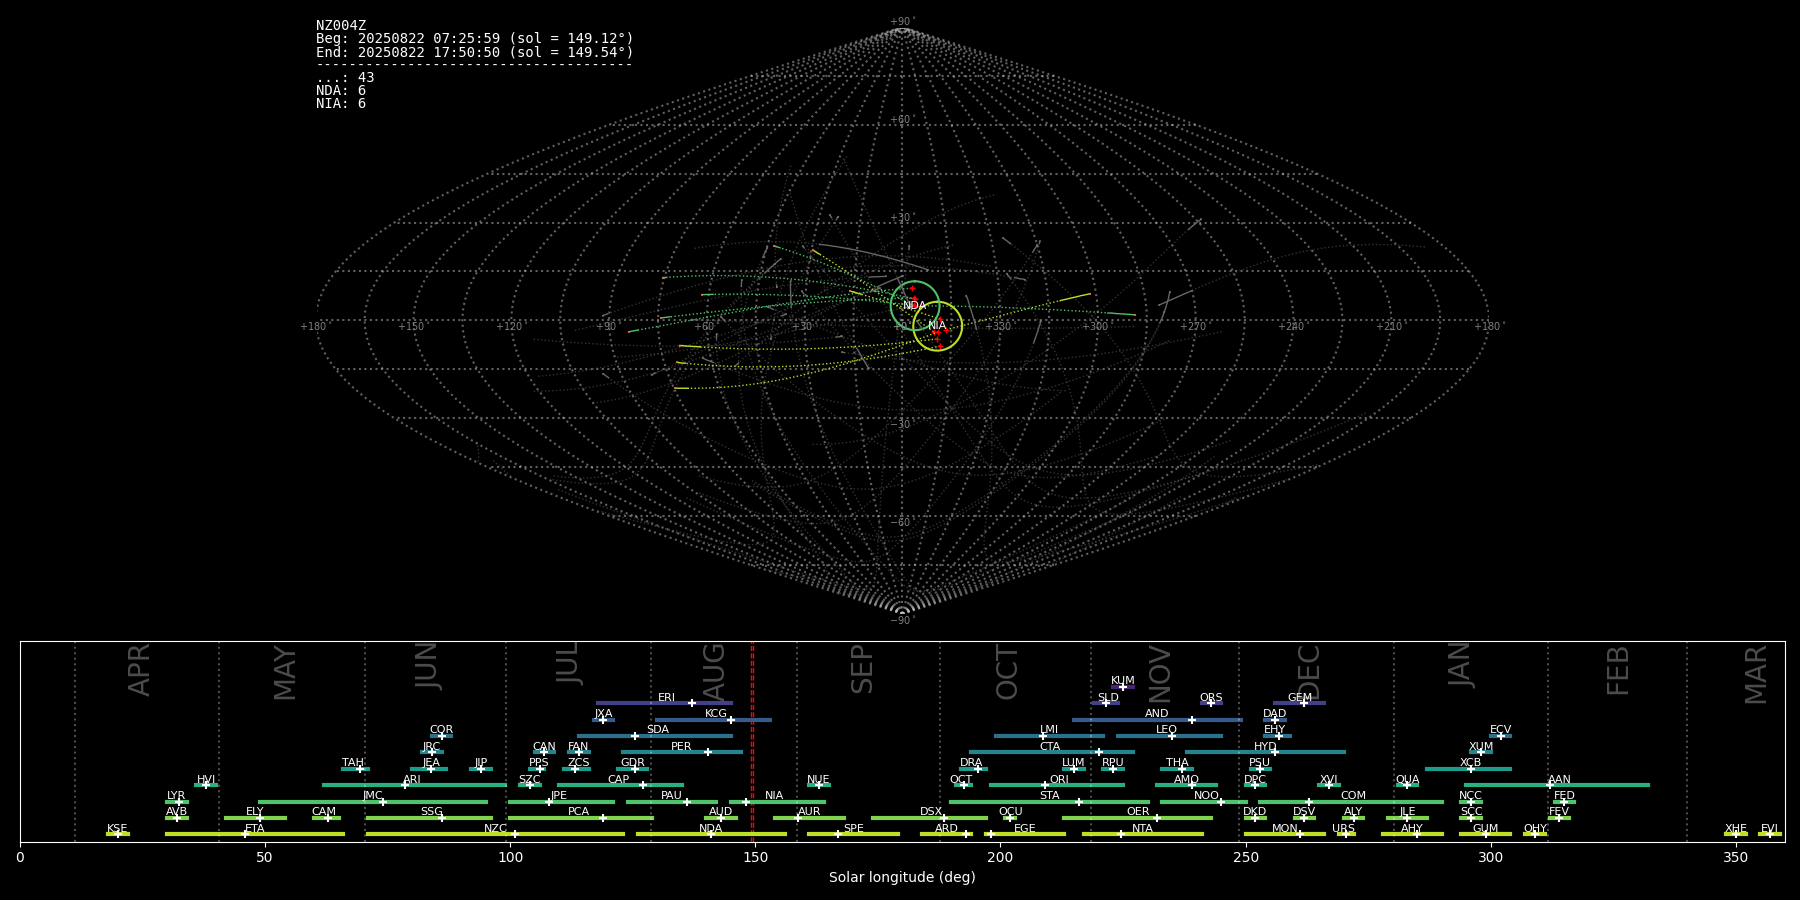Click the 300 tick on solar longitude axis
This screenshot has width=1800, height=900.
pyautogui.click(x=1490, y=857)
